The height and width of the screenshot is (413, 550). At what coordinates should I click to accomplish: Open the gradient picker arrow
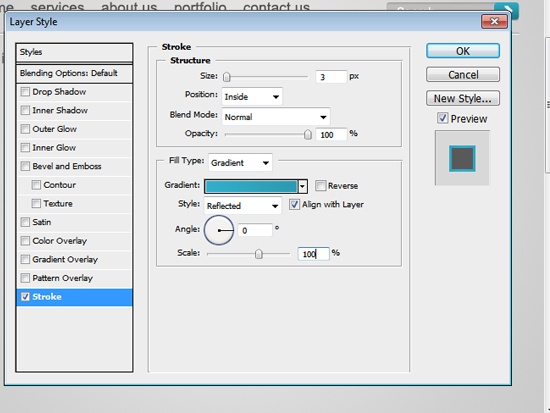(302, 187)
